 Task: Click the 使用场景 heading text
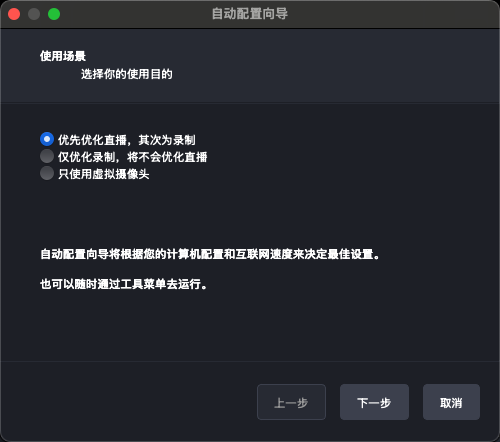pyautogui.click(x=63, y=56)
